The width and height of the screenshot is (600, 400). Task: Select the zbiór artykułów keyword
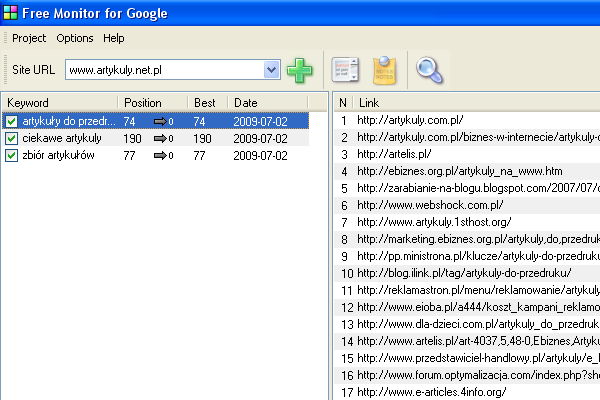[58, 155]
